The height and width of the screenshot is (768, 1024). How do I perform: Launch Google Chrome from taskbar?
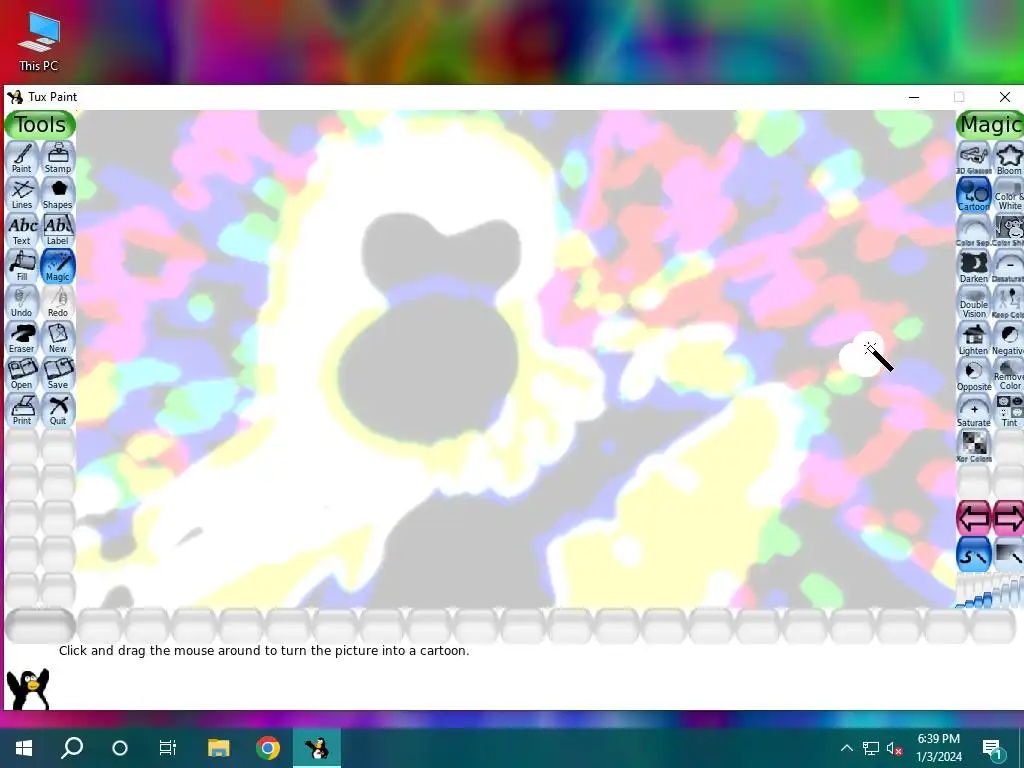(x=268, y=748)
